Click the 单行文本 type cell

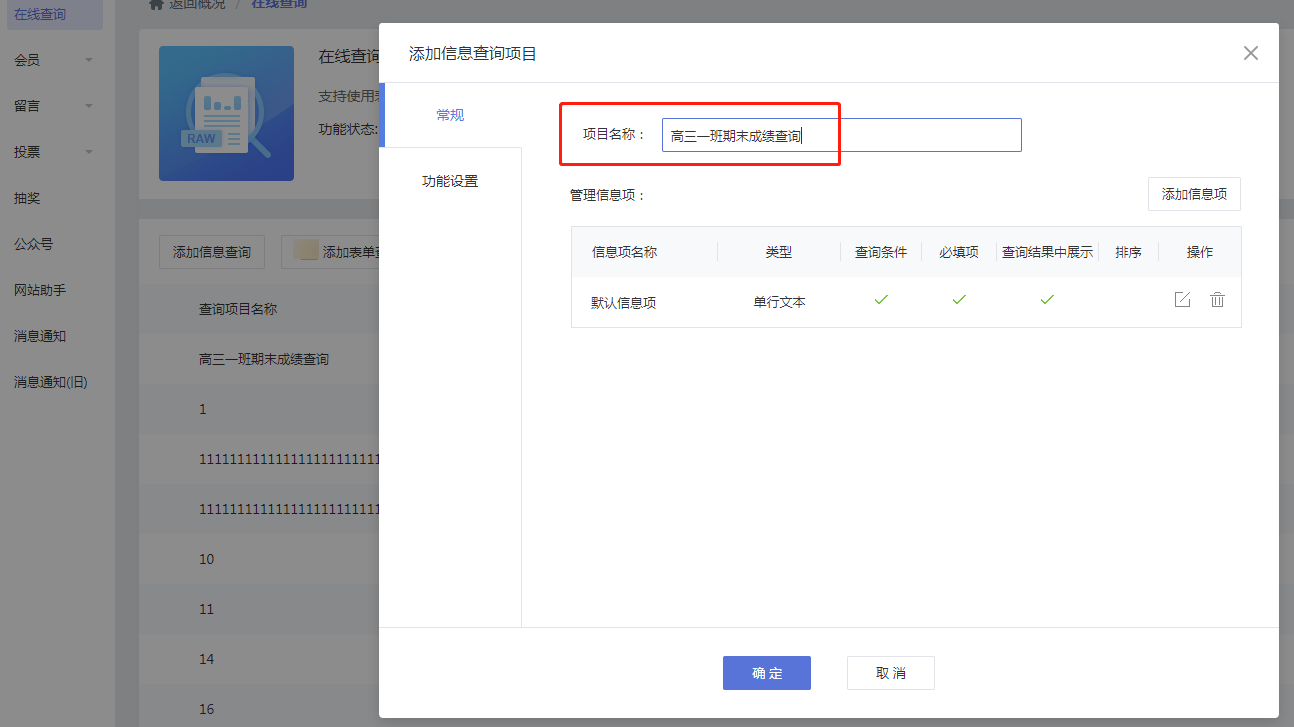point(780,302)
